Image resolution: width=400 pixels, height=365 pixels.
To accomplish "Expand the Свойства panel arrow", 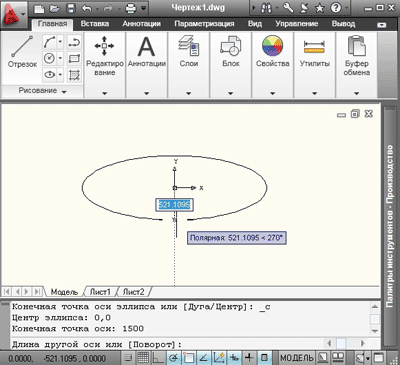I will [272, 93].
